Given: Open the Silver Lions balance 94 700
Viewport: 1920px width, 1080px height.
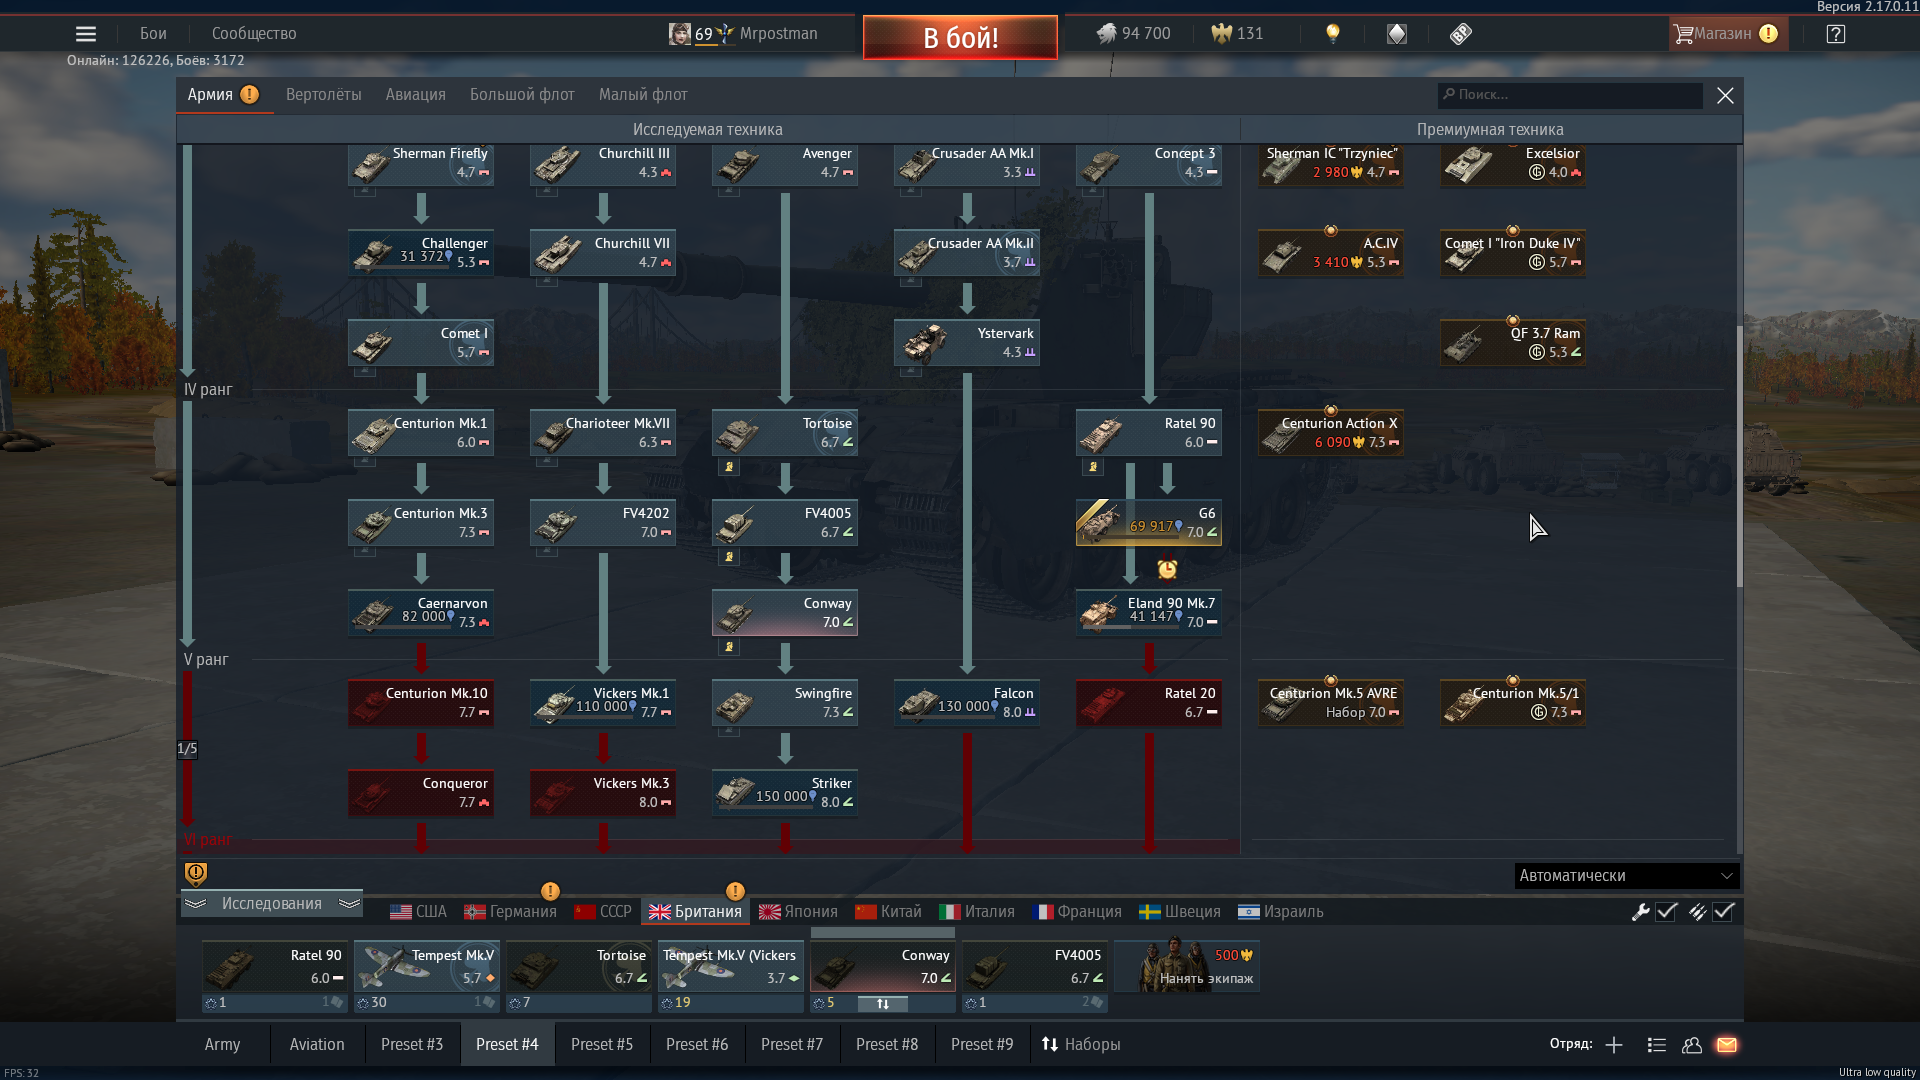Looking at the screenshot, I should tap(1133, 34).
